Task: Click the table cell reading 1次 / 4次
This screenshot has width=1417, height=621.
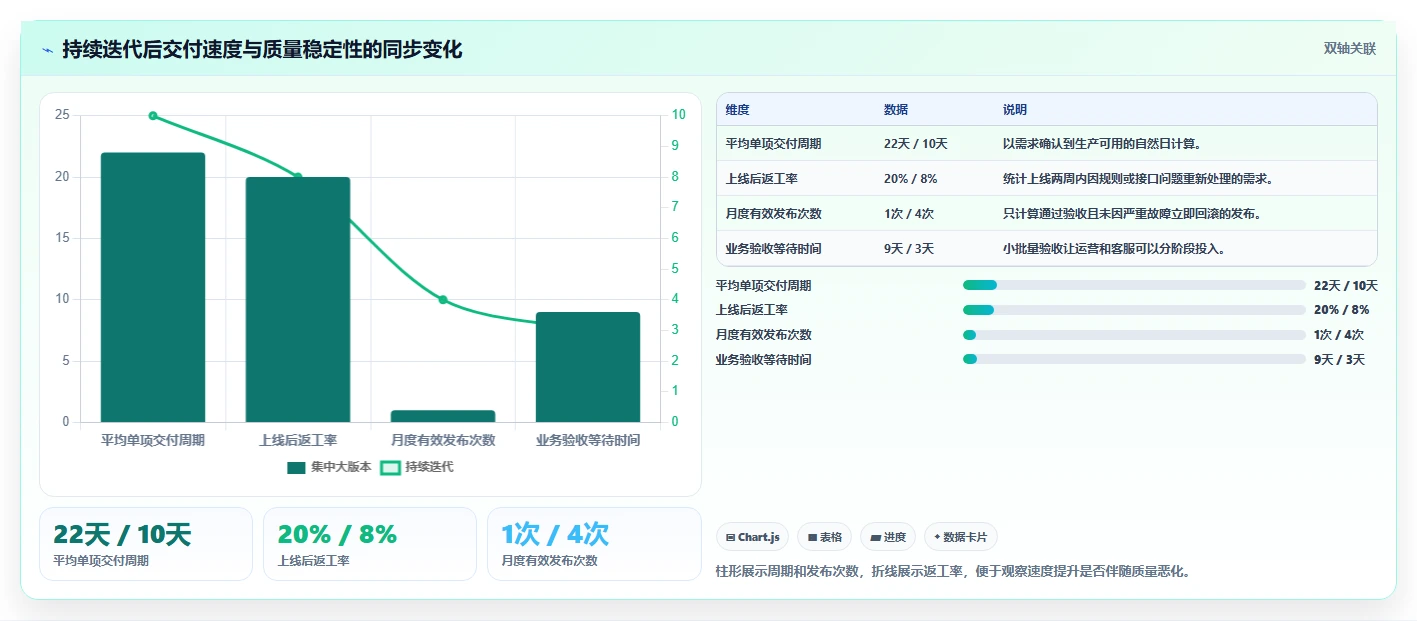Action: 909,214
